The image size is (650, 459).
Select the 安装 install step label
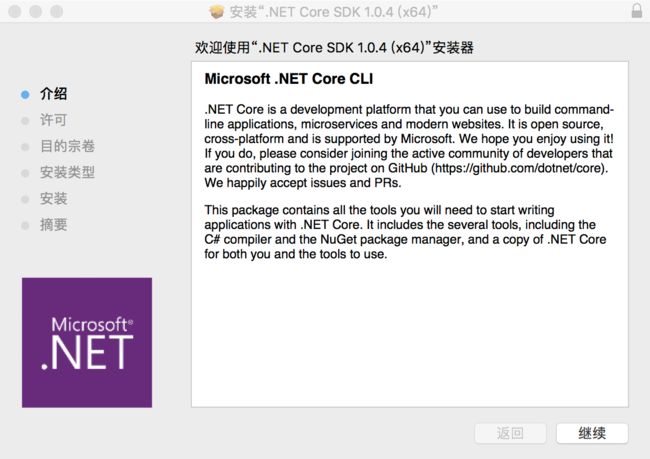coord(53,199)
